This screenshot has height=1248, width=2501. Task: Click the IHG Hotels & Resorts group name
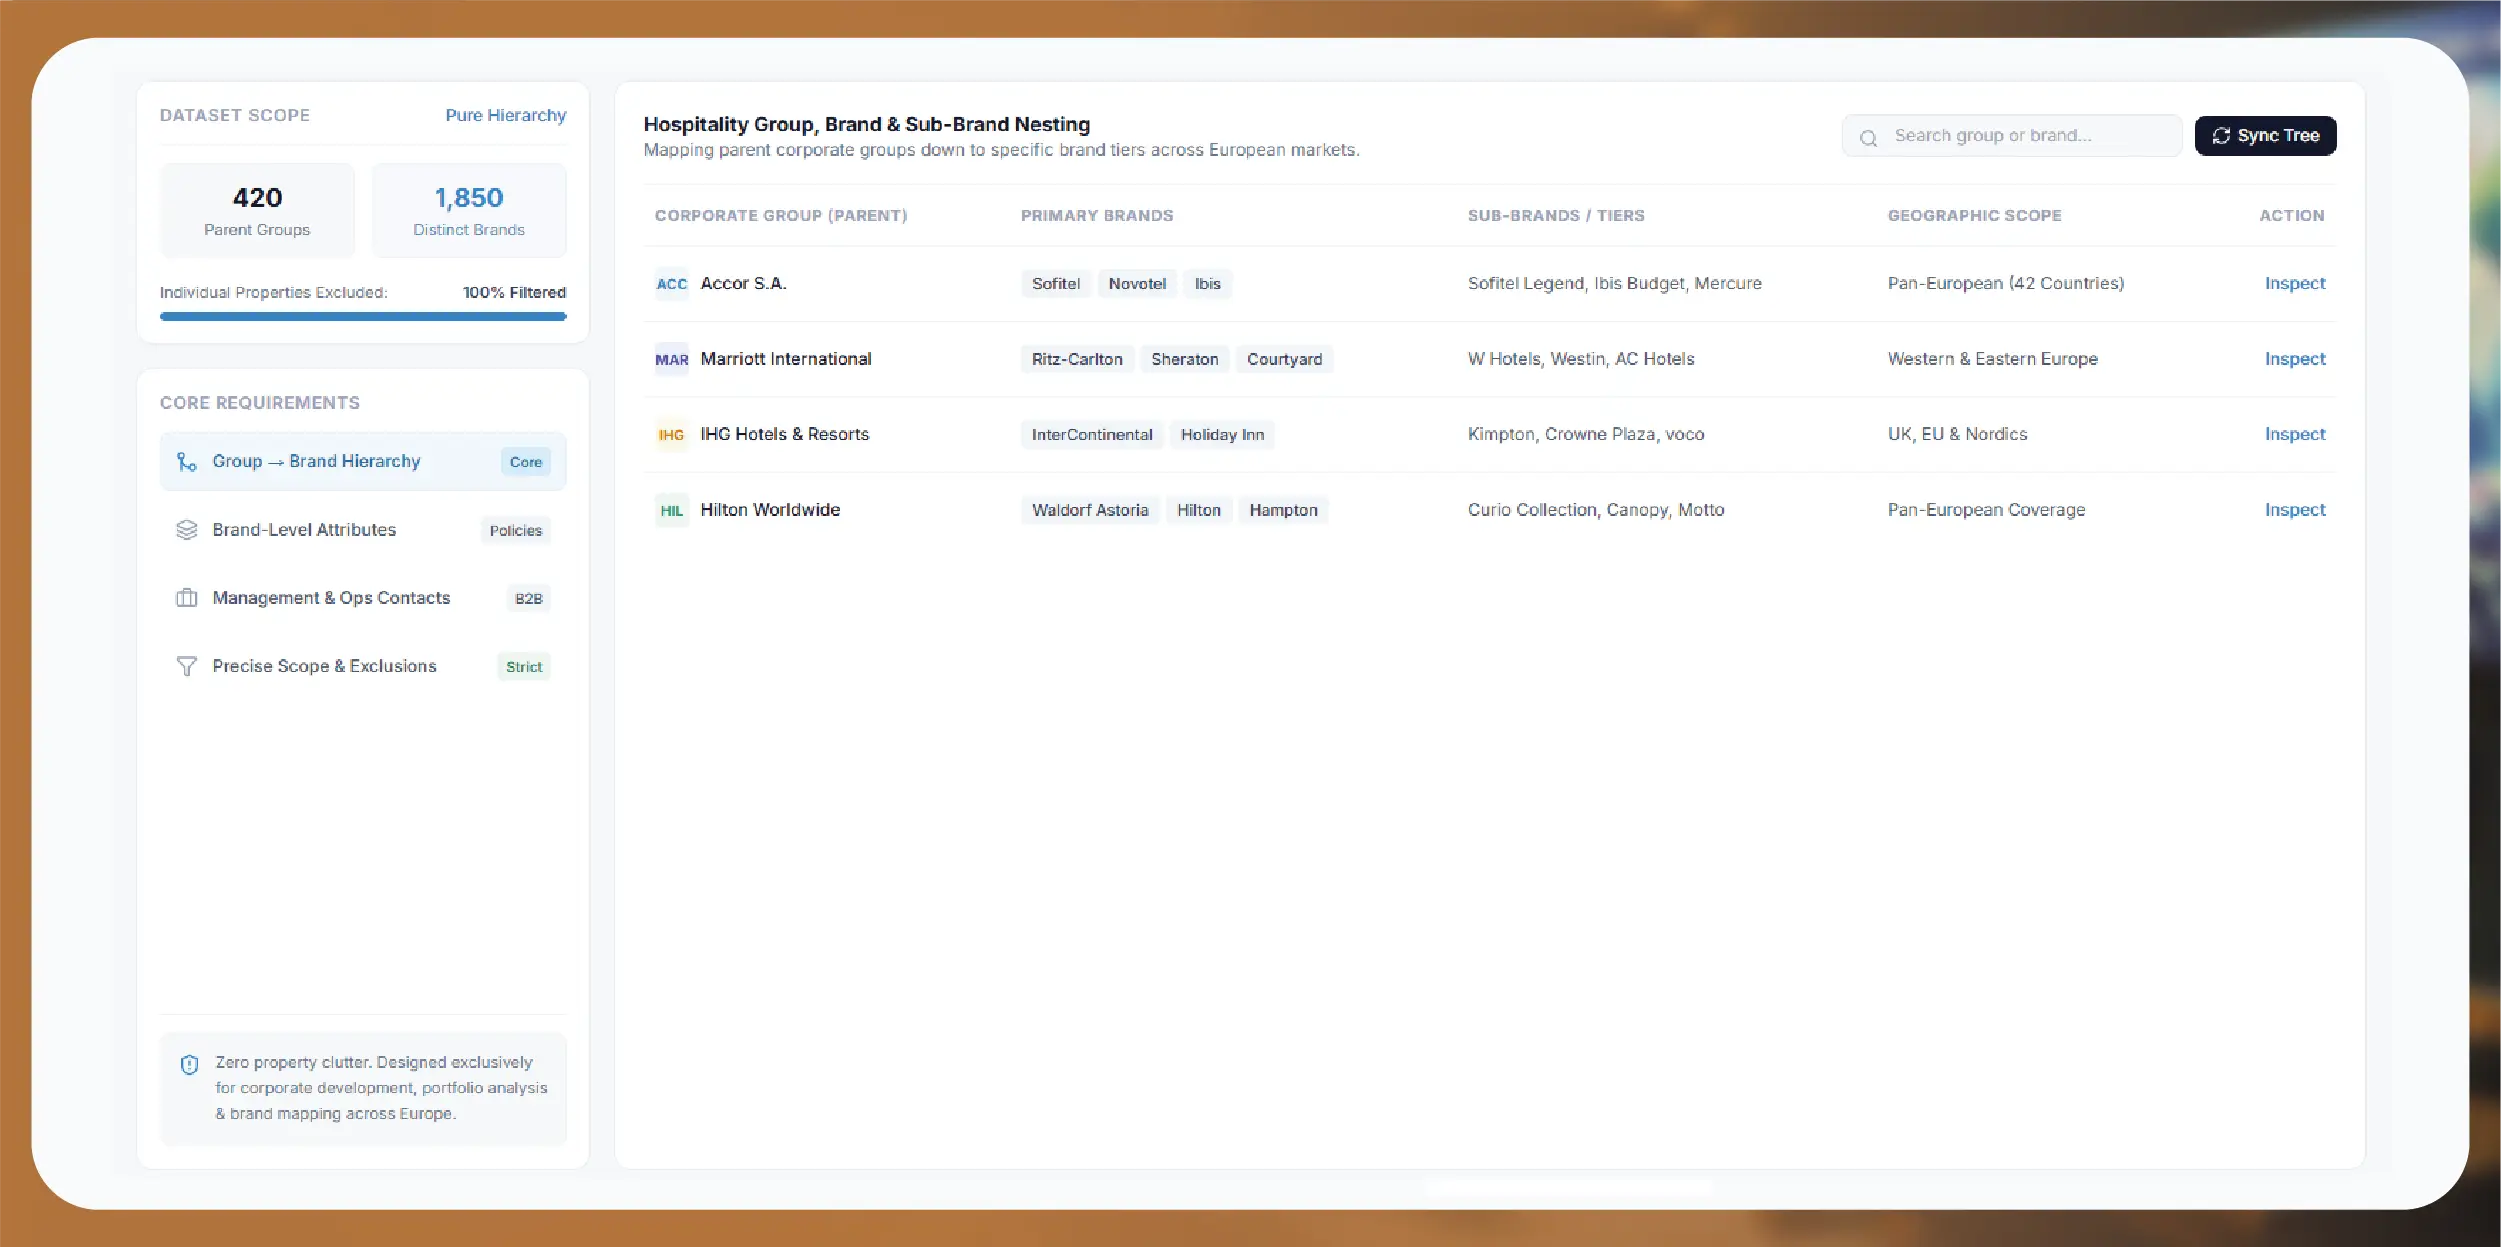785,434
